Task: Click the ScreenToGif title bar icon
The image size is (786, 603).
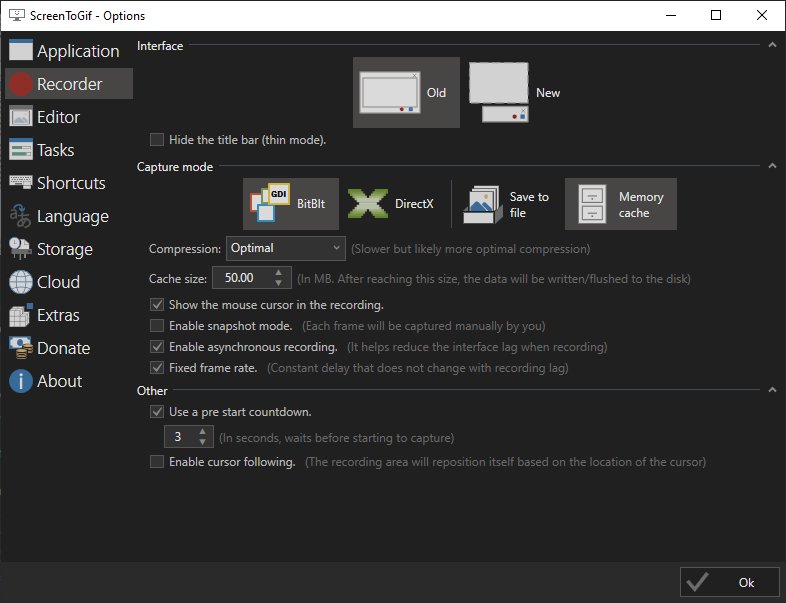Action: (17, 15)
